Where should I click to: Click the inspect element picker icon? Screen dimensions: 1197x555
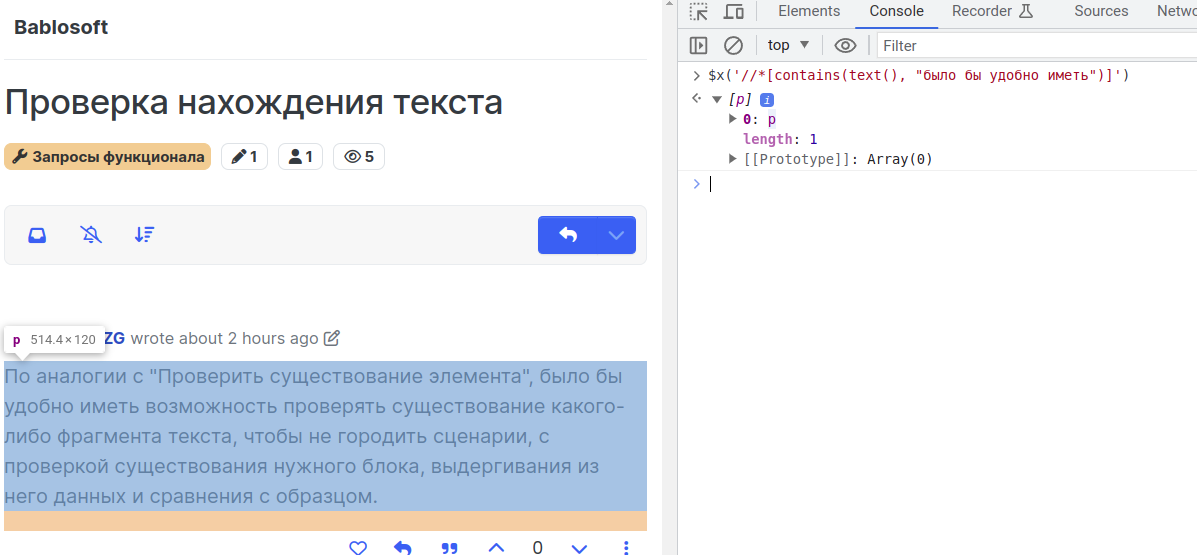click(699, 12)
